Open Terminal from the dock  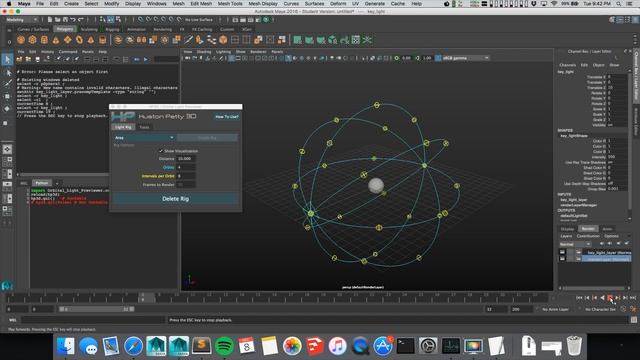click(x=405, y=346)
